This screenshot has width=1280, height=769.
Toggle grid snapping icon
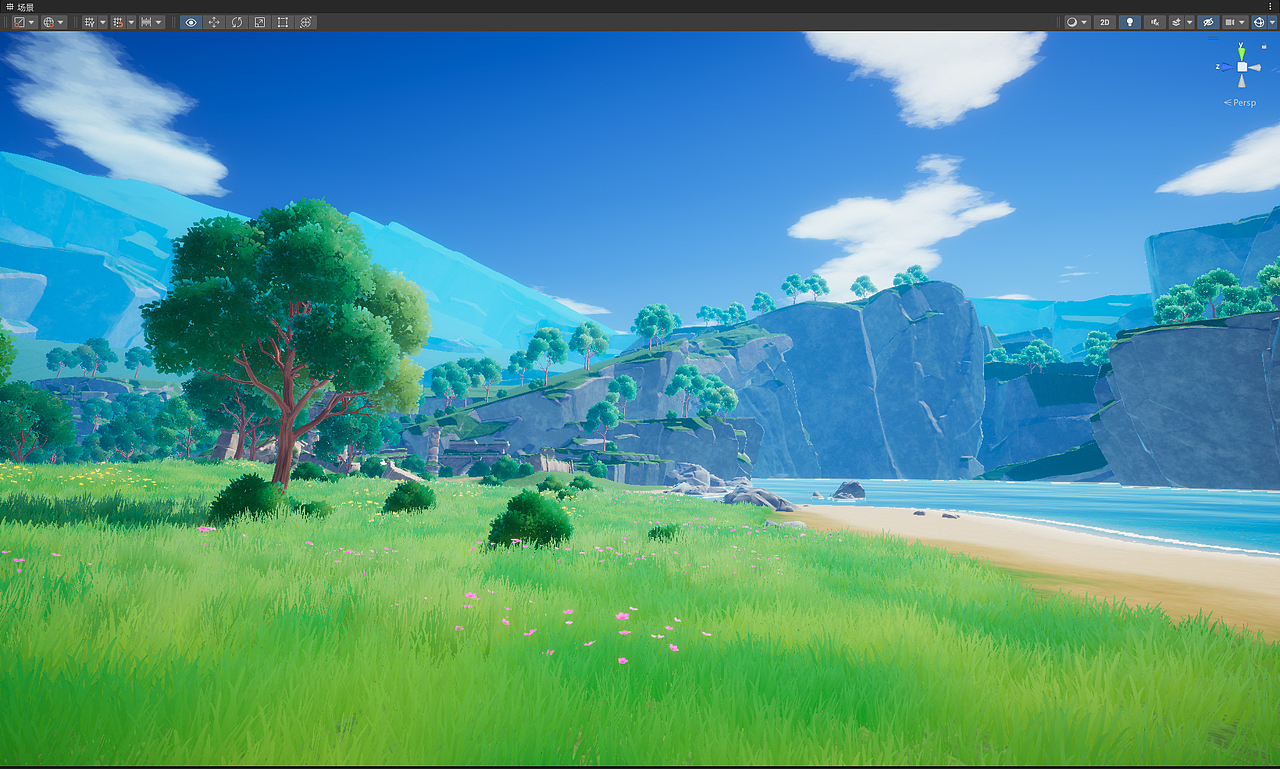tap(118, 22)
